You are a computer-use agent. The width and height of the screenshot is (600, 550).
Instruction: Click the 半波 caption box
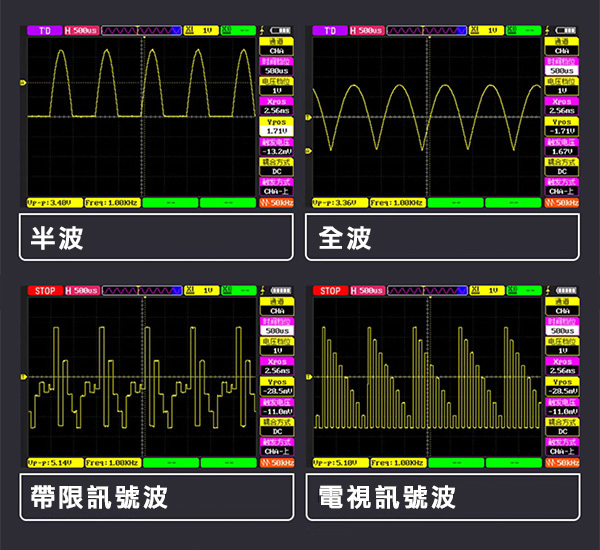click(157, 238)
